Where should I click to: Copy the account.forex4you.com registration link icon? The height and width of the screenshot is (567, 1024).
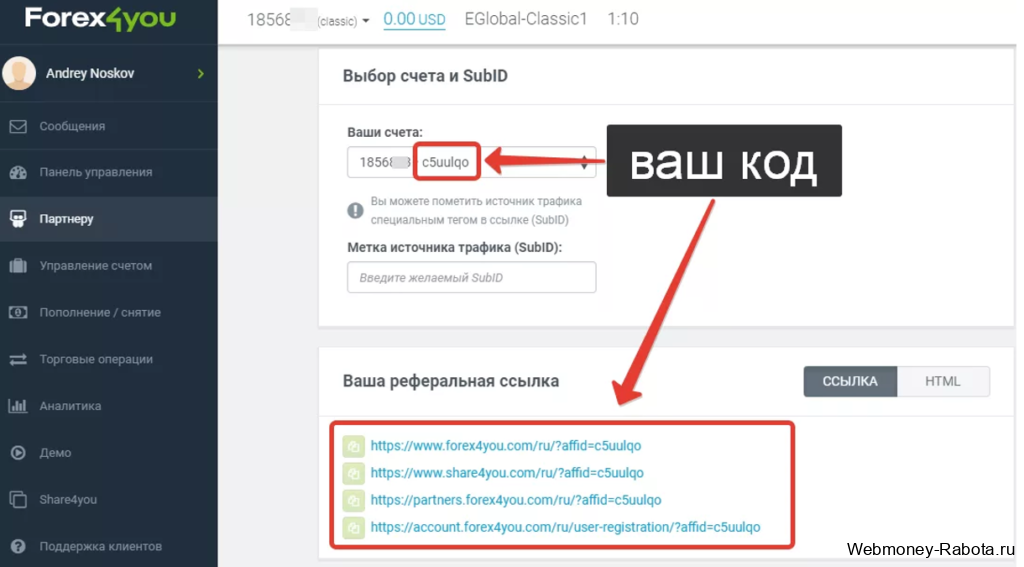coord(353,527)
